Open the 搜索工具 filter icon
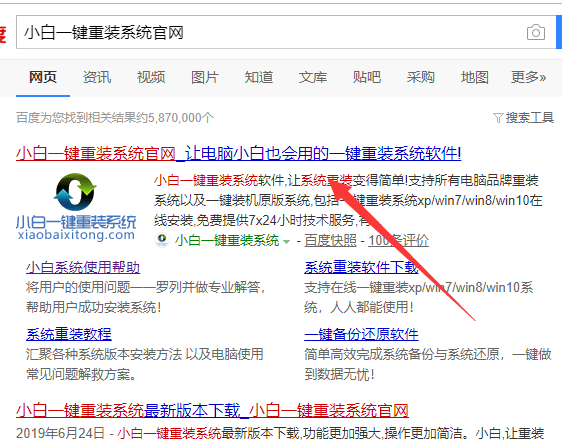 (x=498, y=118)
